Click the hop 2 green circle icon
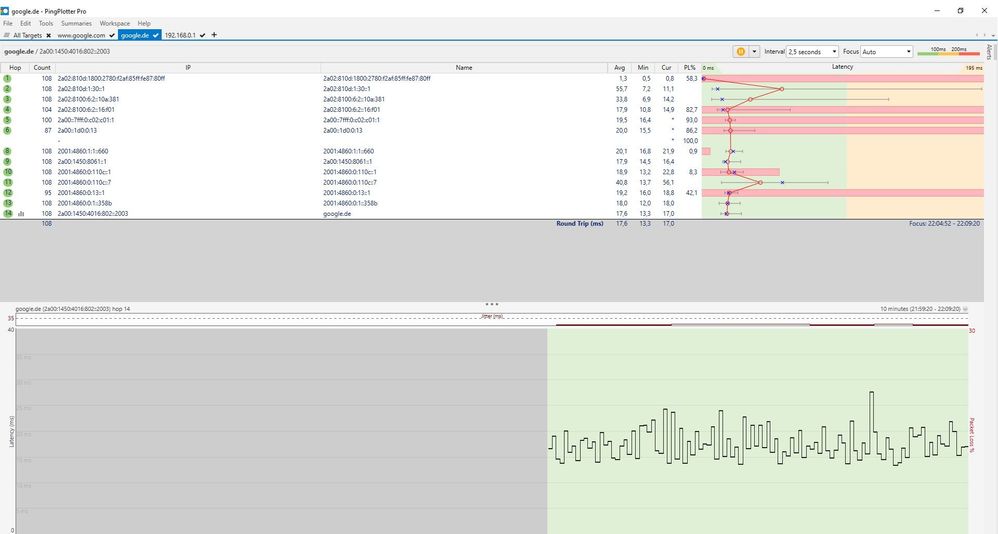Viewport: 998px width, 534px height. 8,88
